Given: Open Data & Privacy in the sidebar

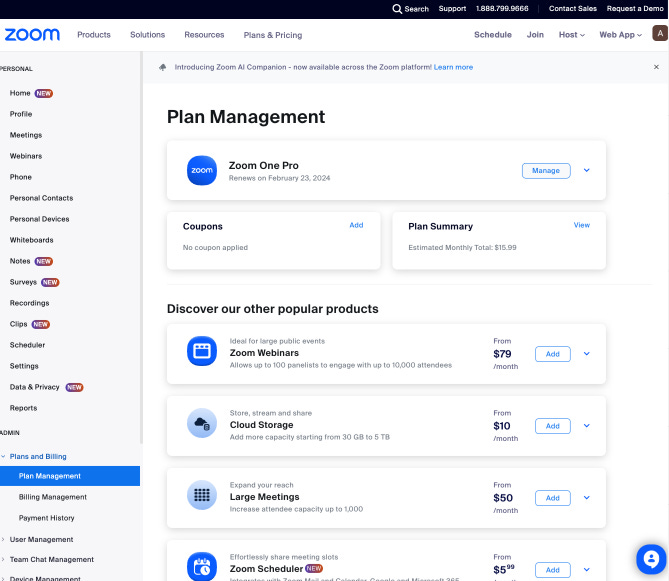Looking at the screenshot, I should pyautogui.click(x=35, y=387).
